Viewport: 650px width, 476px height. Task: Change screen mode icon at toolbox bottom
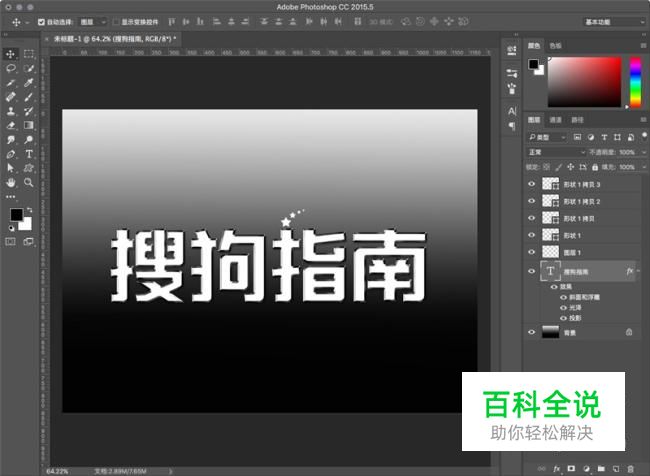click(x=29, y=242)
